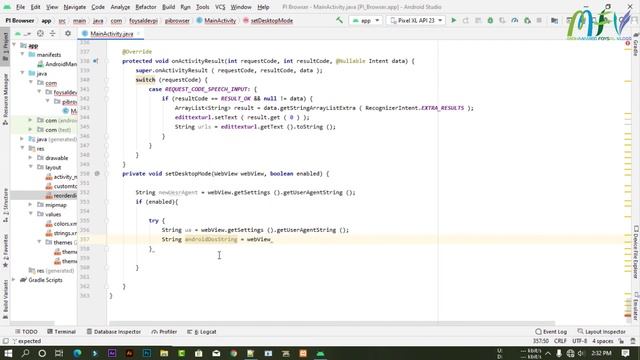The width and height of the screenshot is (640, 360).
Task: Expand the mipmap folder
Action: [31, 205]
